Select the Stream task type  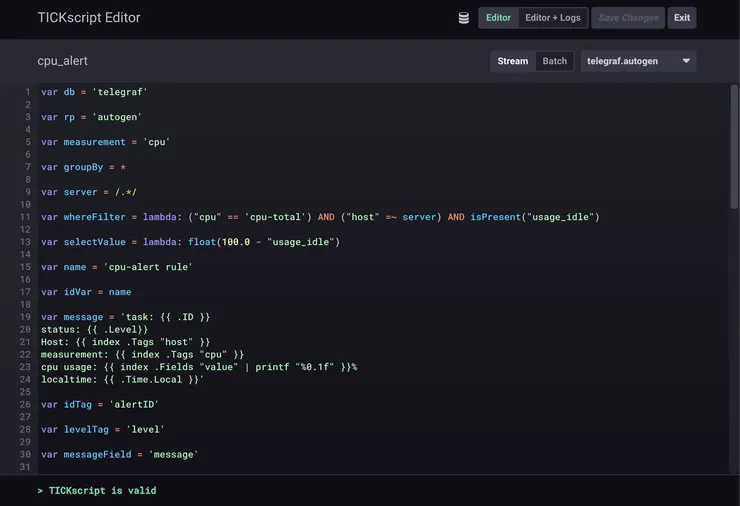[x=512, y=61]
